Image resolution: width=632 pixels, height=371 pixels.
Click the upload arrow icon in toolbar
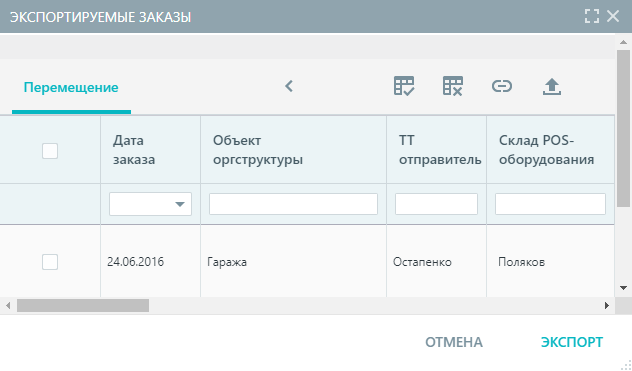point(552,86)
